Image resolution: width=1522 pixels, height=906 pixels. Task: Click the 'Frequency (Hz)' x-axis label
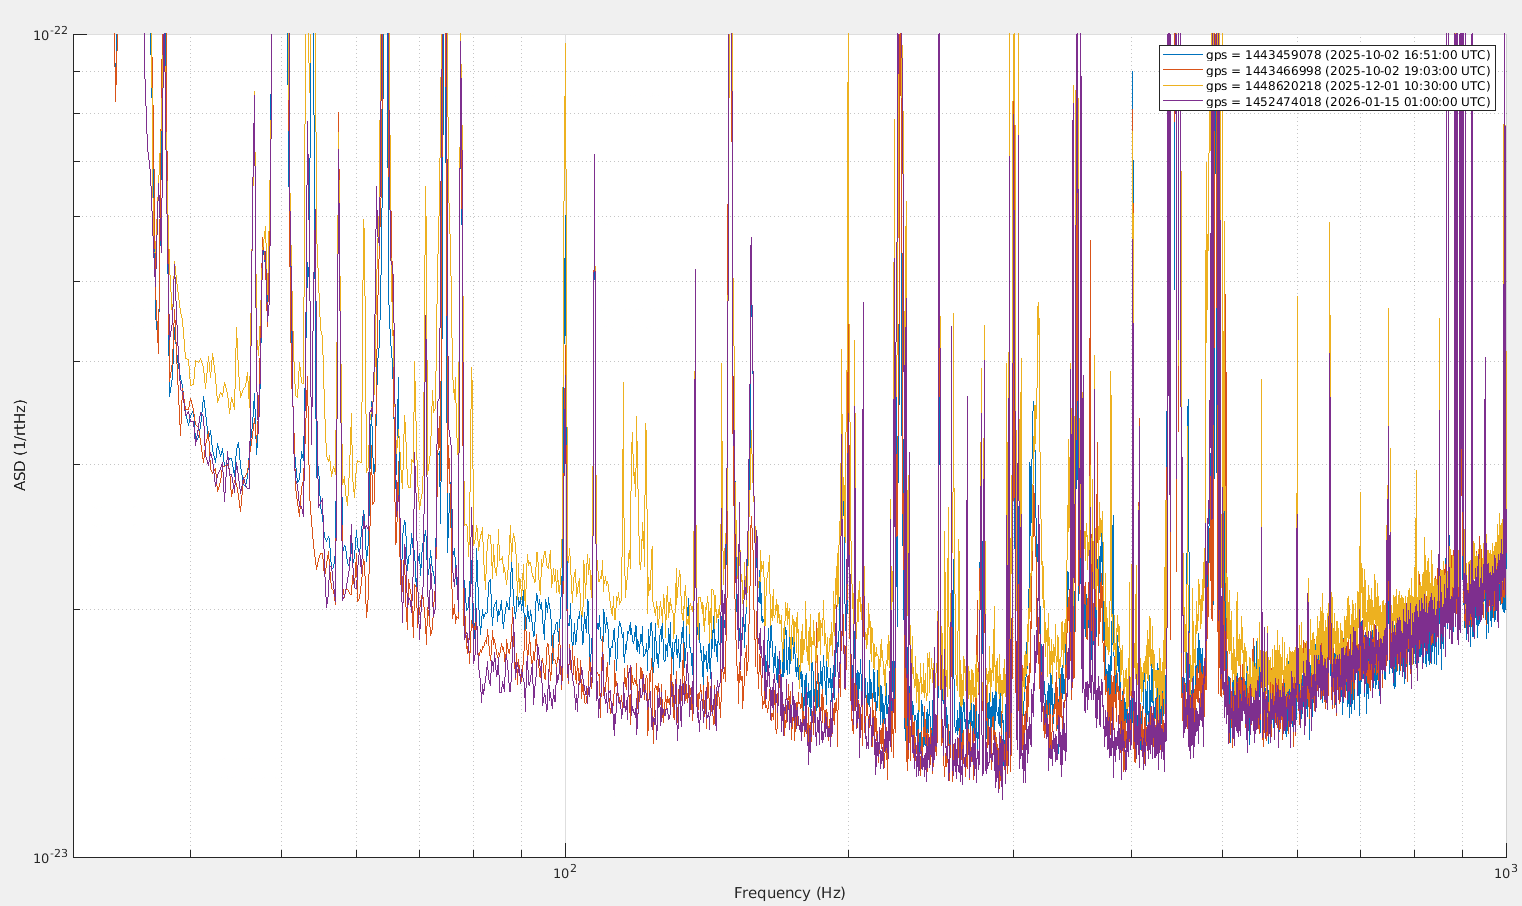tap(789, 893)
